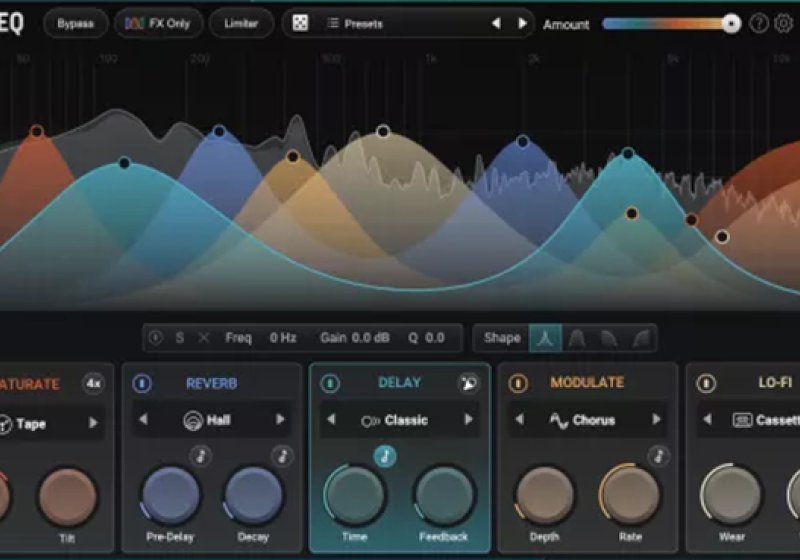Click the Delay Time knob

pyautogui.click(x=355, y=495)
